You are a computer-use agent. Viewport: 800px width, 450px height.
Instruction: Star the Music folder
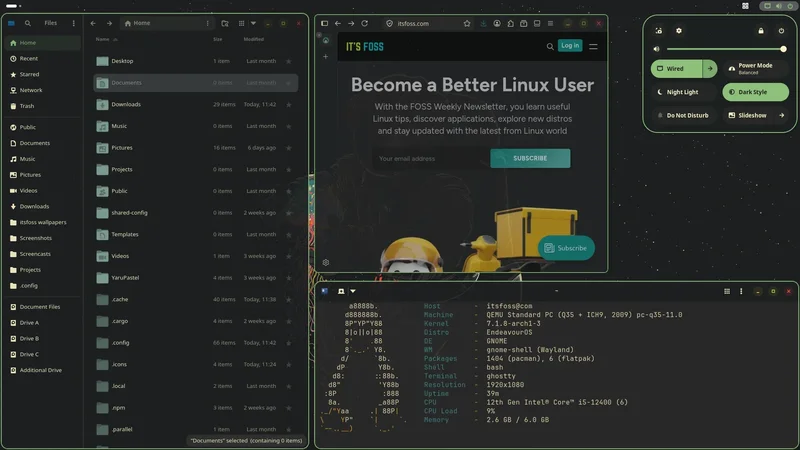[289, 126]
